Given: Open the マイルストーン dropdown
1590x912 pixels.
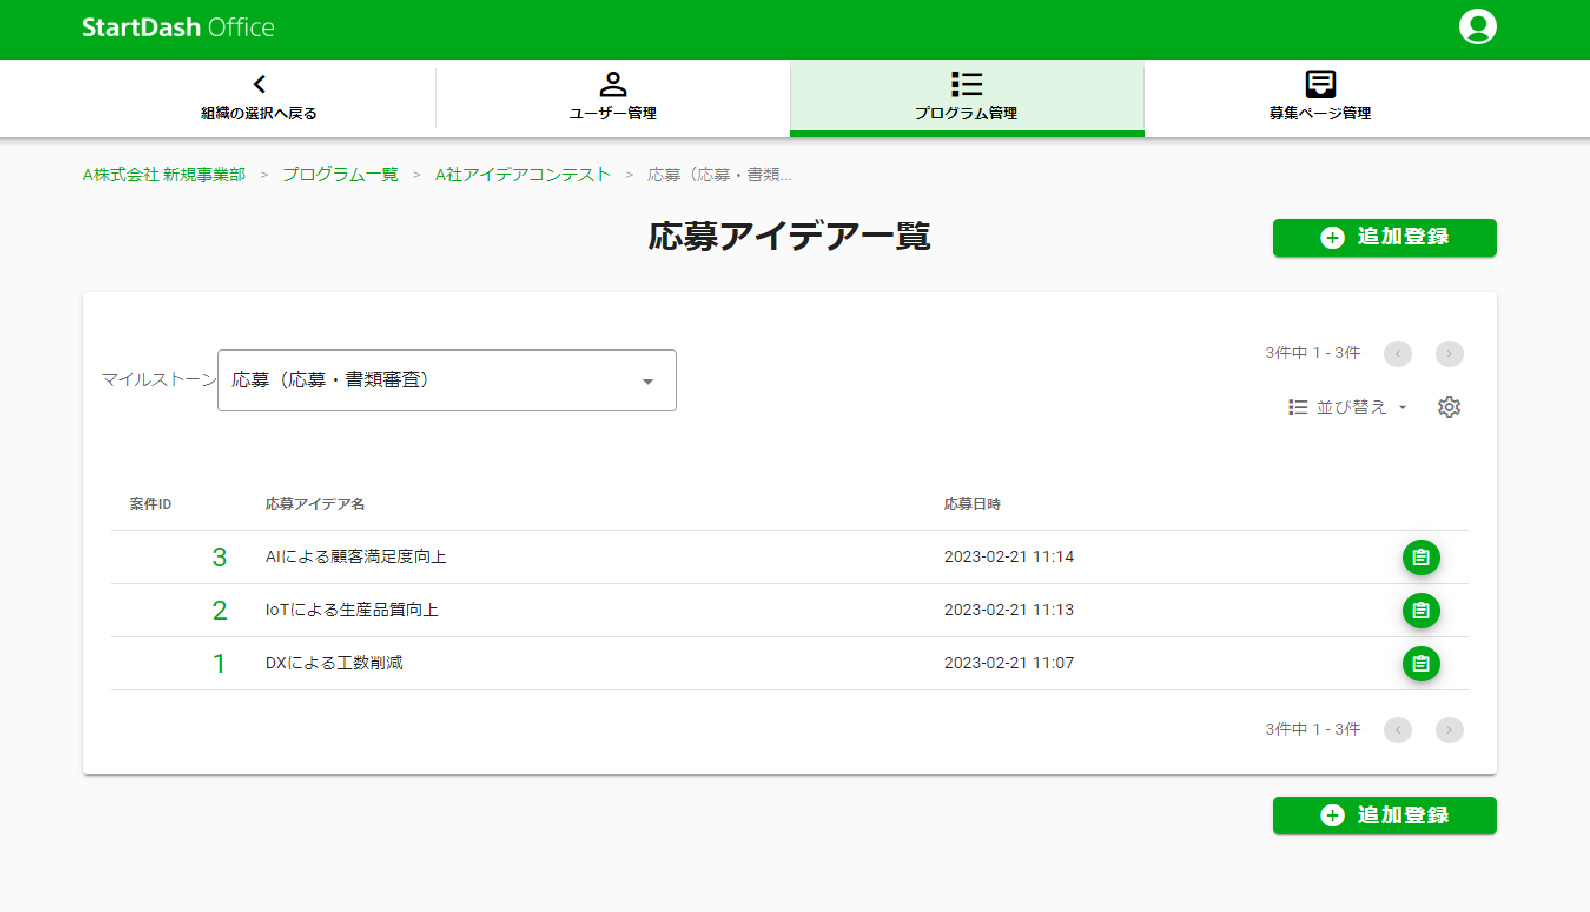Looking at the screenshot, I should tap(447, 380).
